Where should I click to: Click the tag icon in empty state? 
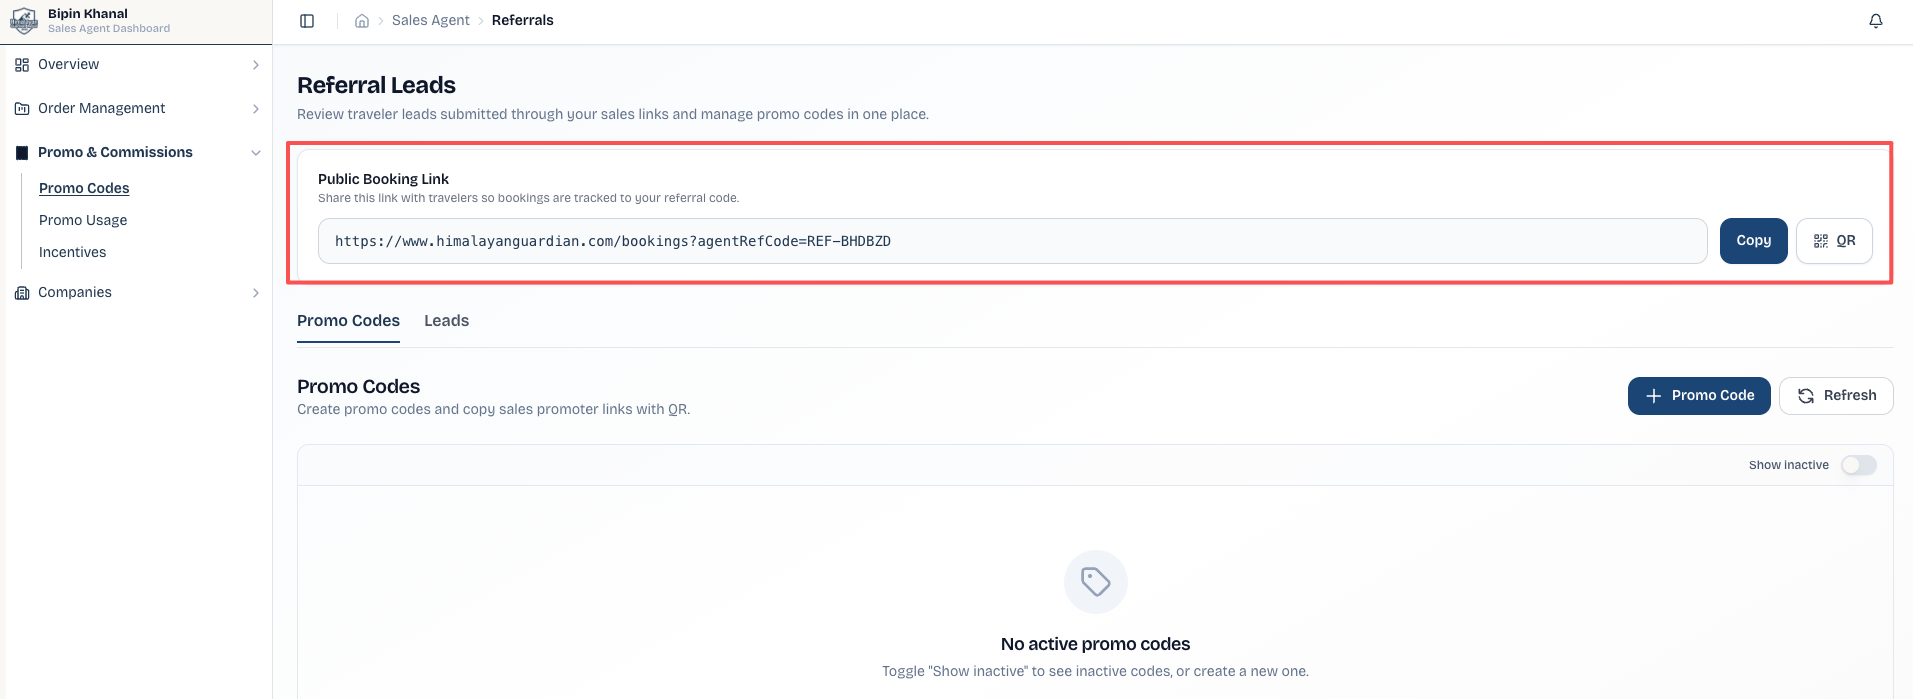click(x=1096, y=582)
